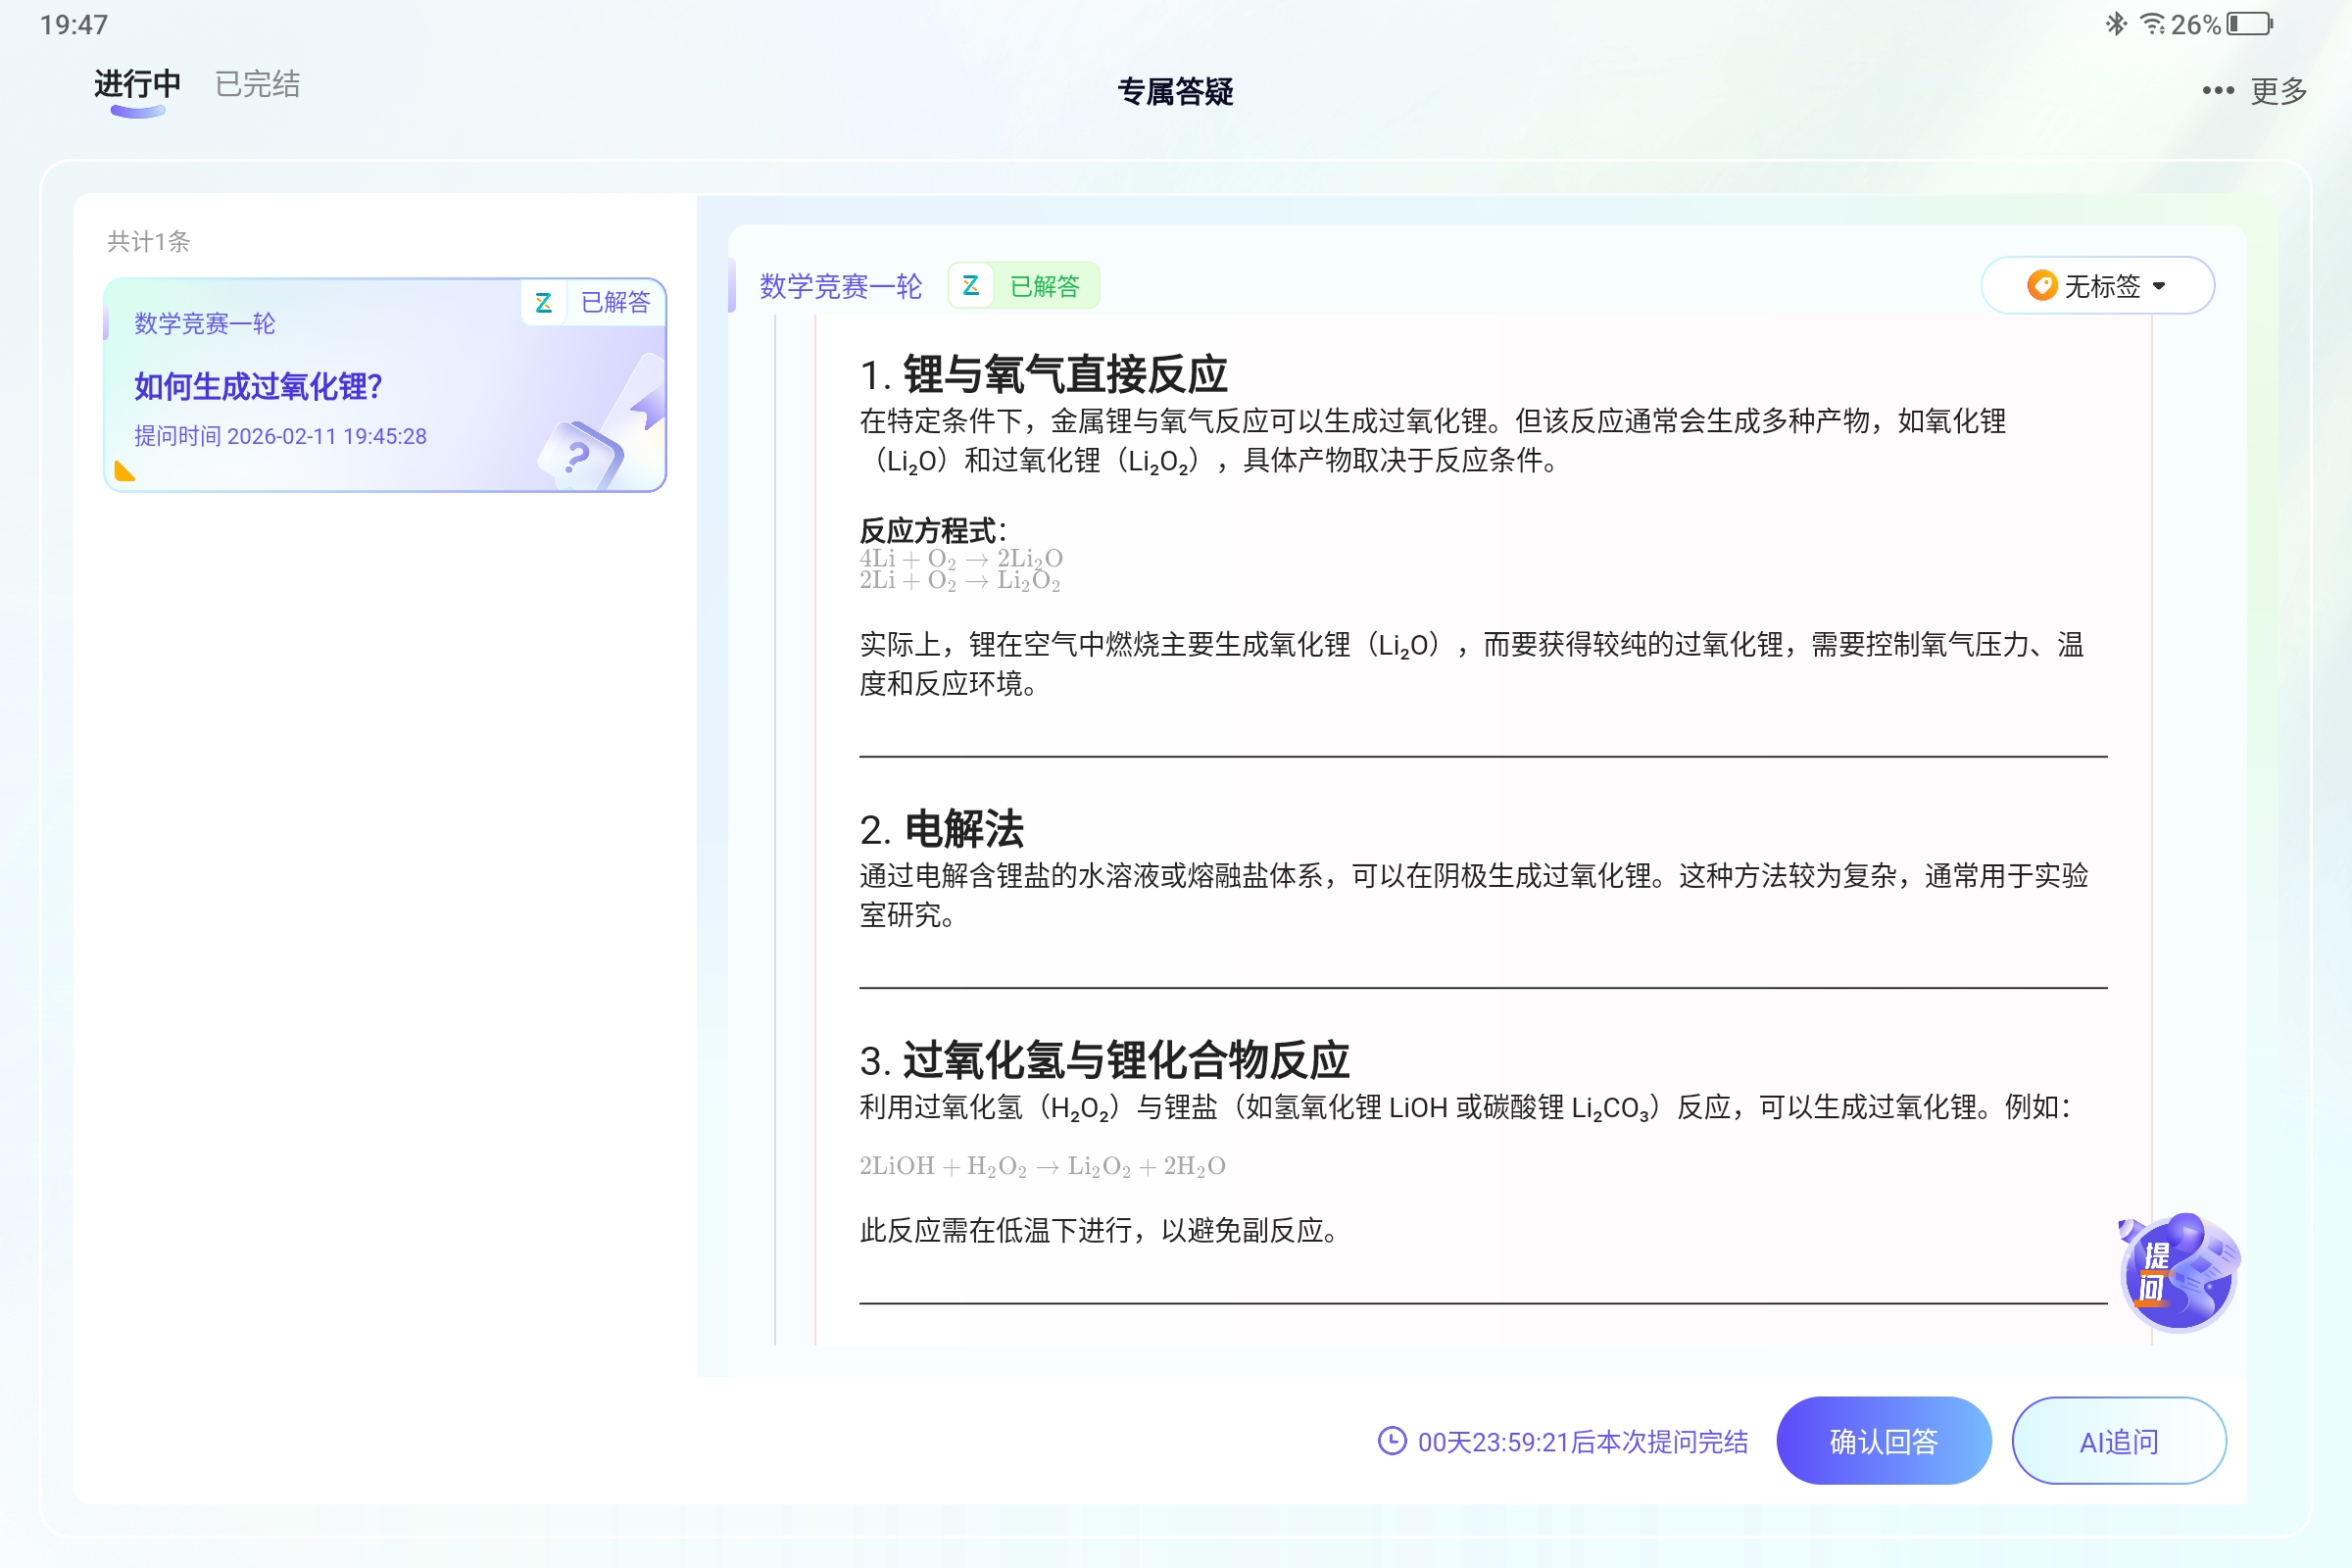
Task: Select the 进行中 tab
Action: tap(135, 85)
